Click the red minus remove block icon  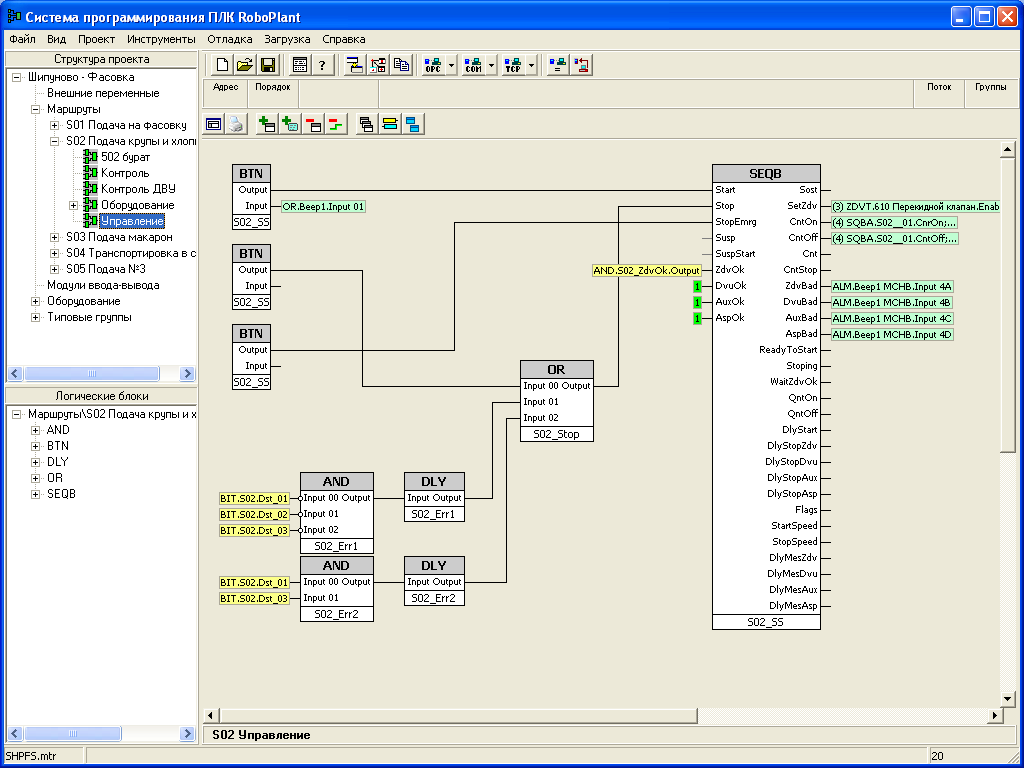coord(313,125)
